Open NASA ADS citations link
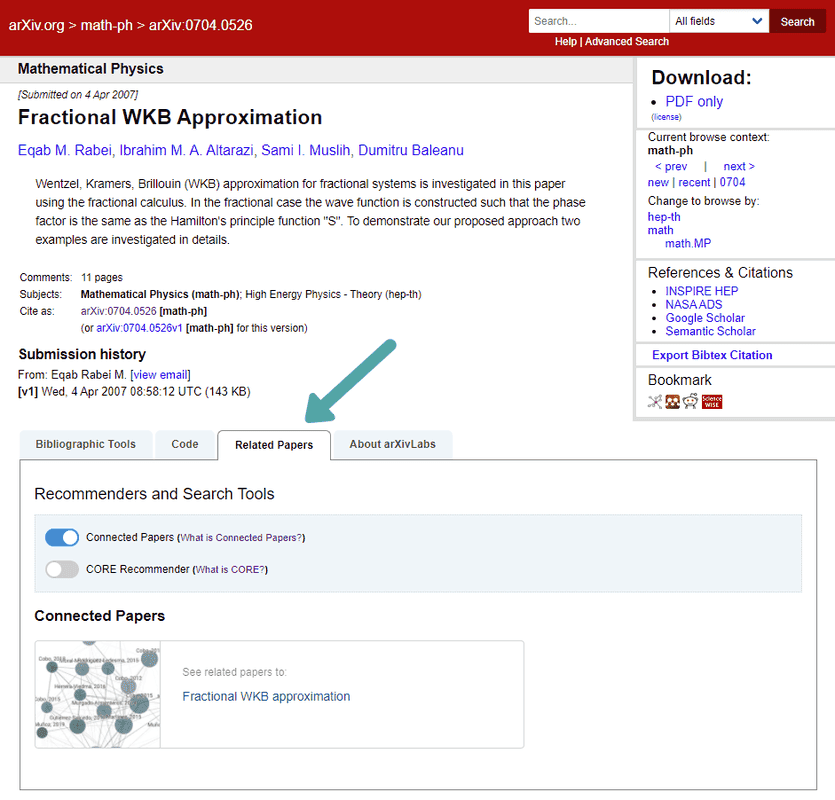Image resolution: width=835 pixels, height=800 pixels. 693,305
